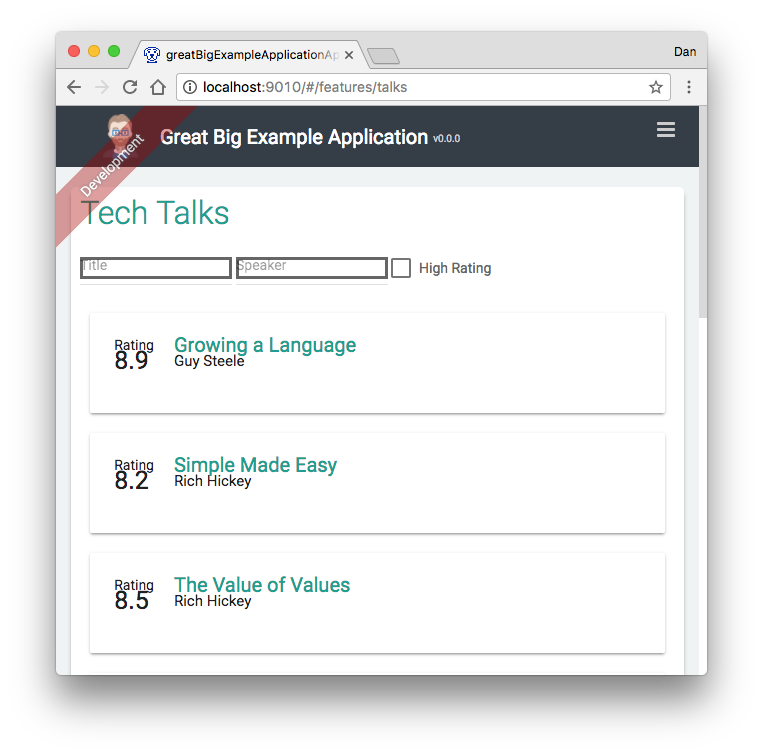The height and width of the screenshot is (755, 763).
Task: Click the page vertical scrollbar thumb
Action: pos(703,212)
